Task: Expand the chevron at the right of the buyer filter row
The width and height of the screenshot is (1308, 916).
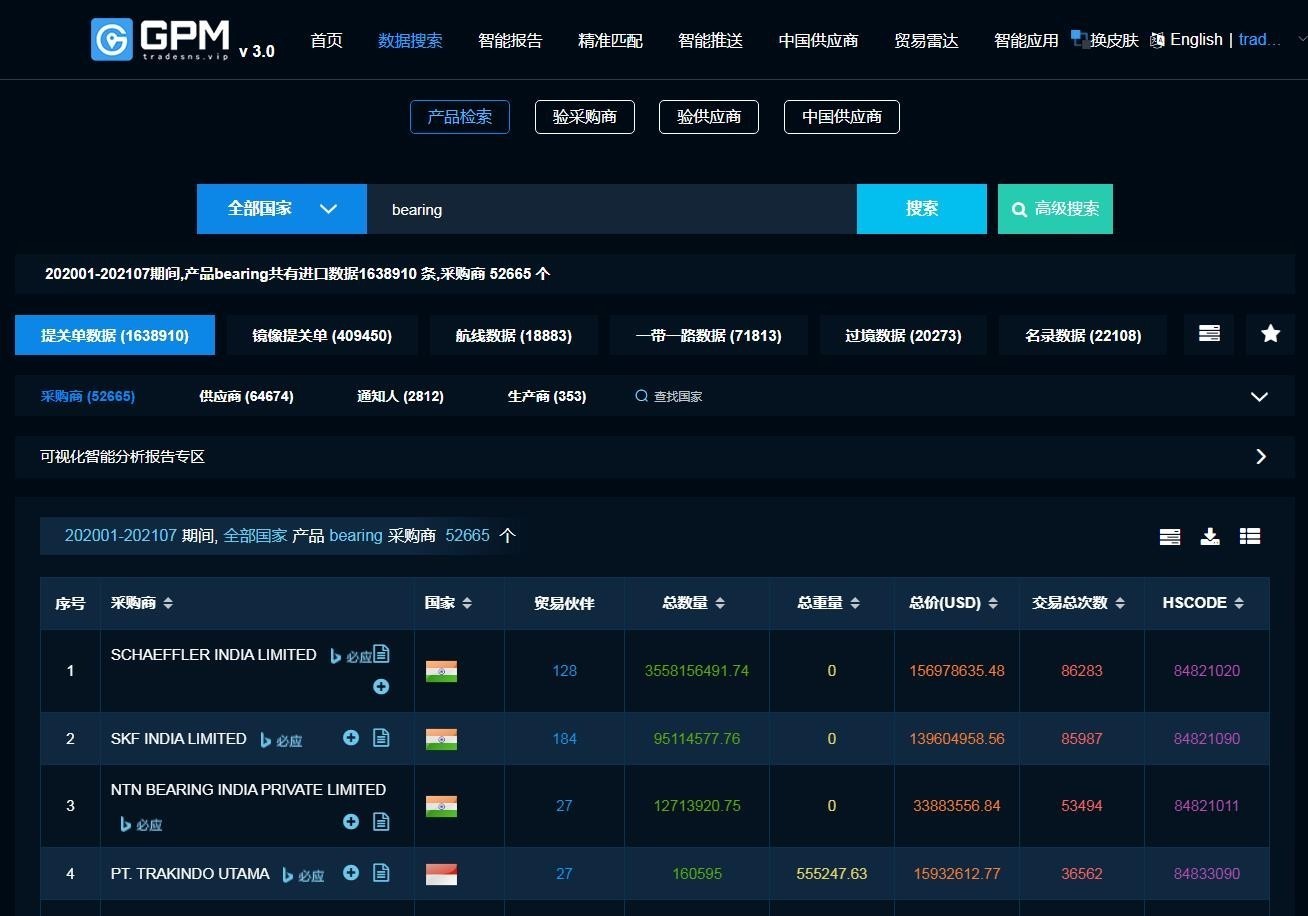Action: point(1259,396)
